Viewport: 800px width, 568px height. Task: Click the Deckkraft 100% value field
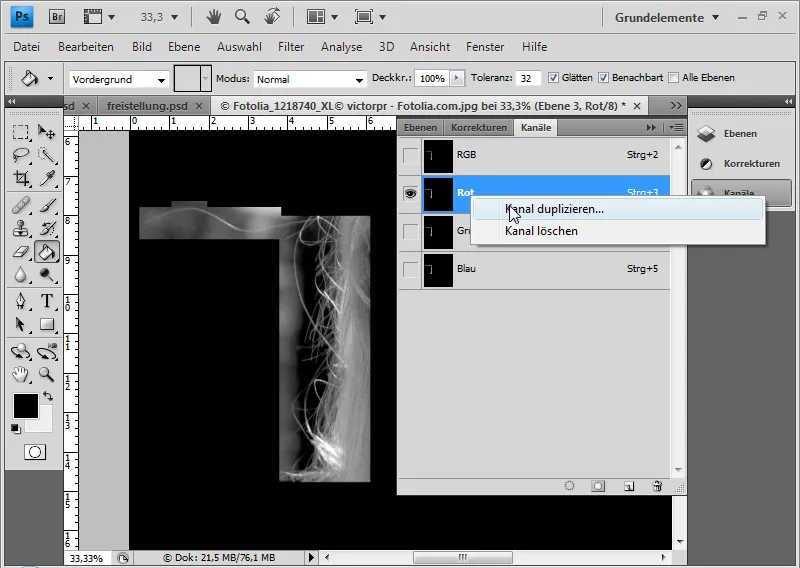432,78
